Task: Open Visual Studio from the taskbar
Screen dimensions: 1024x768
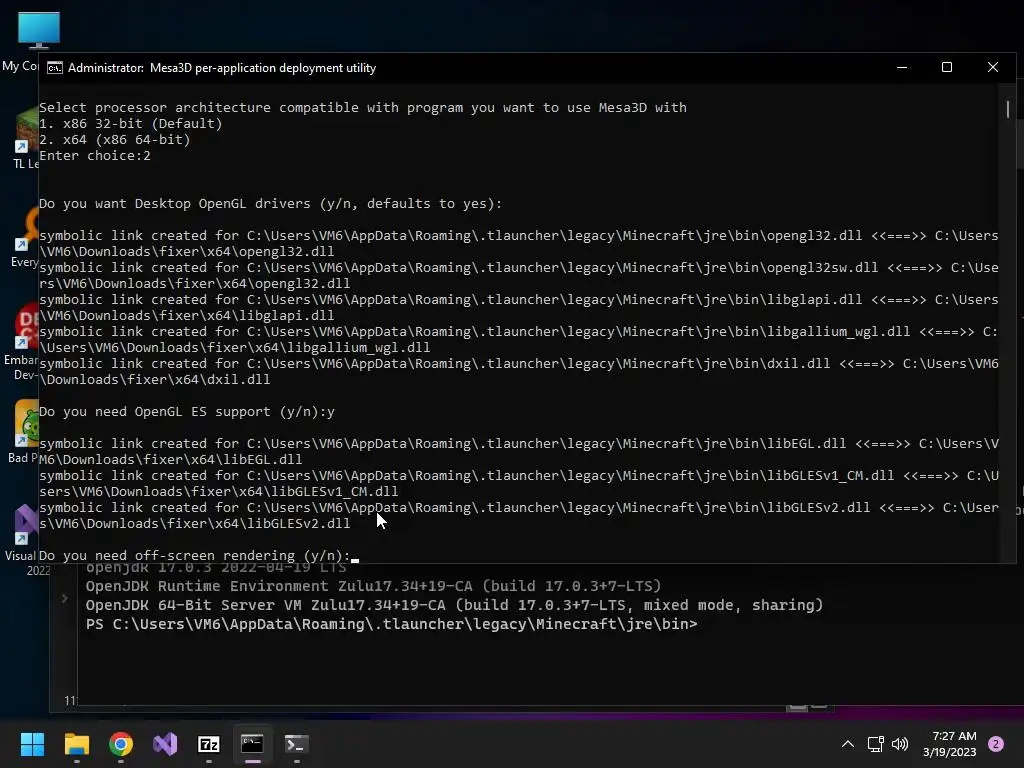Action: coord(165,744)
